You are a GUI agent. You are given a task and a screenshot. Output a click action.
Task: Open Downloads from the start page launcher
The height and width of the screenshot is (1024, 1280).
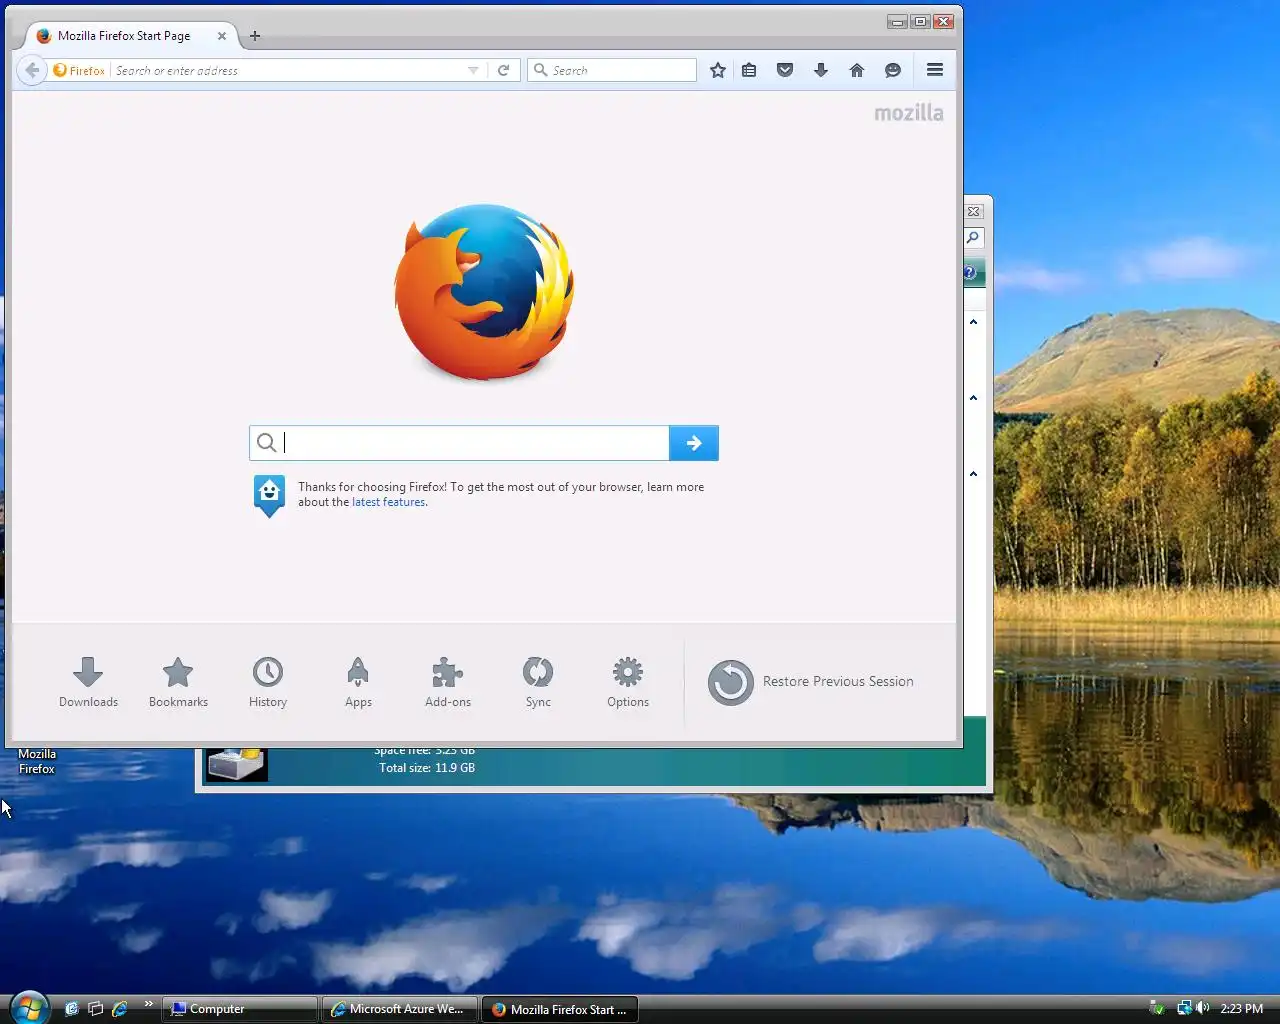pyautogui.click(x=88, y=683)
